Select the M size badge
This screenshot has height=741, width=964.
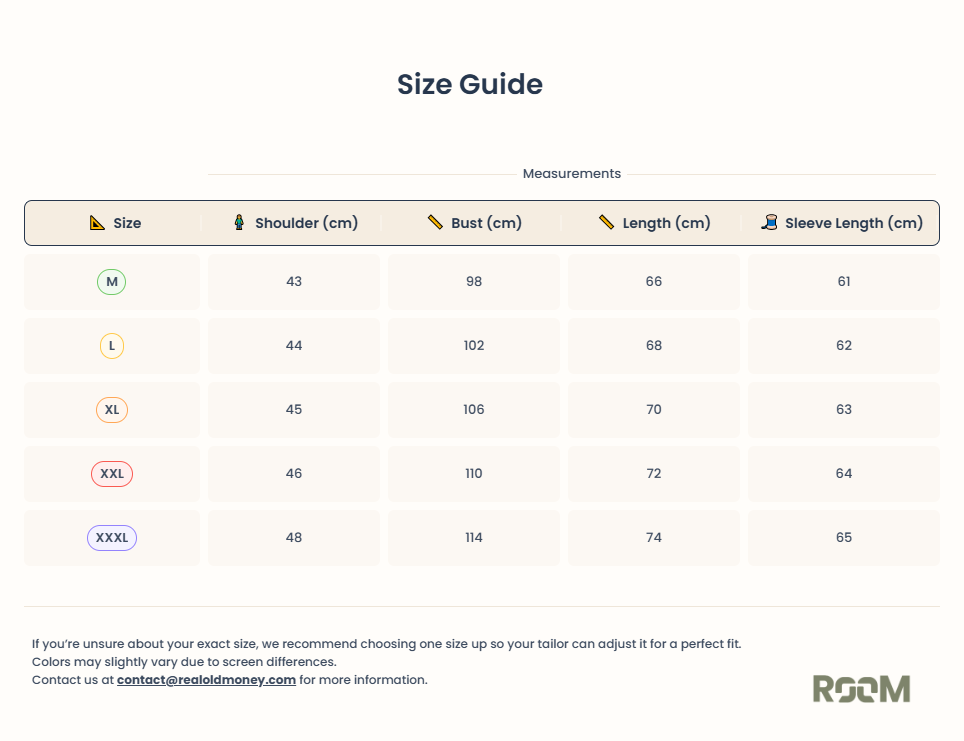tap(112, 282)
